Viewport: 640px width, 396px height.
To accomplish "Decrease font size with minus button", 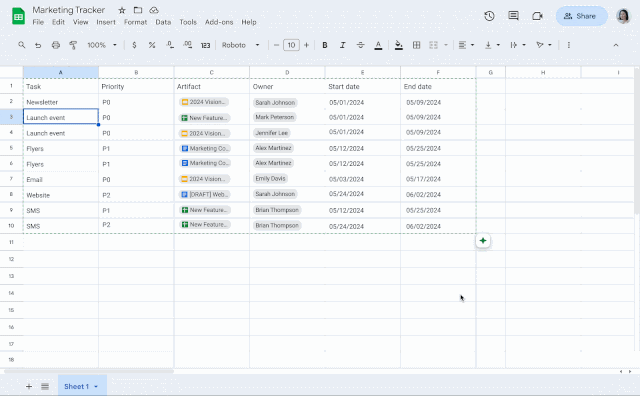I will (276, 45).
